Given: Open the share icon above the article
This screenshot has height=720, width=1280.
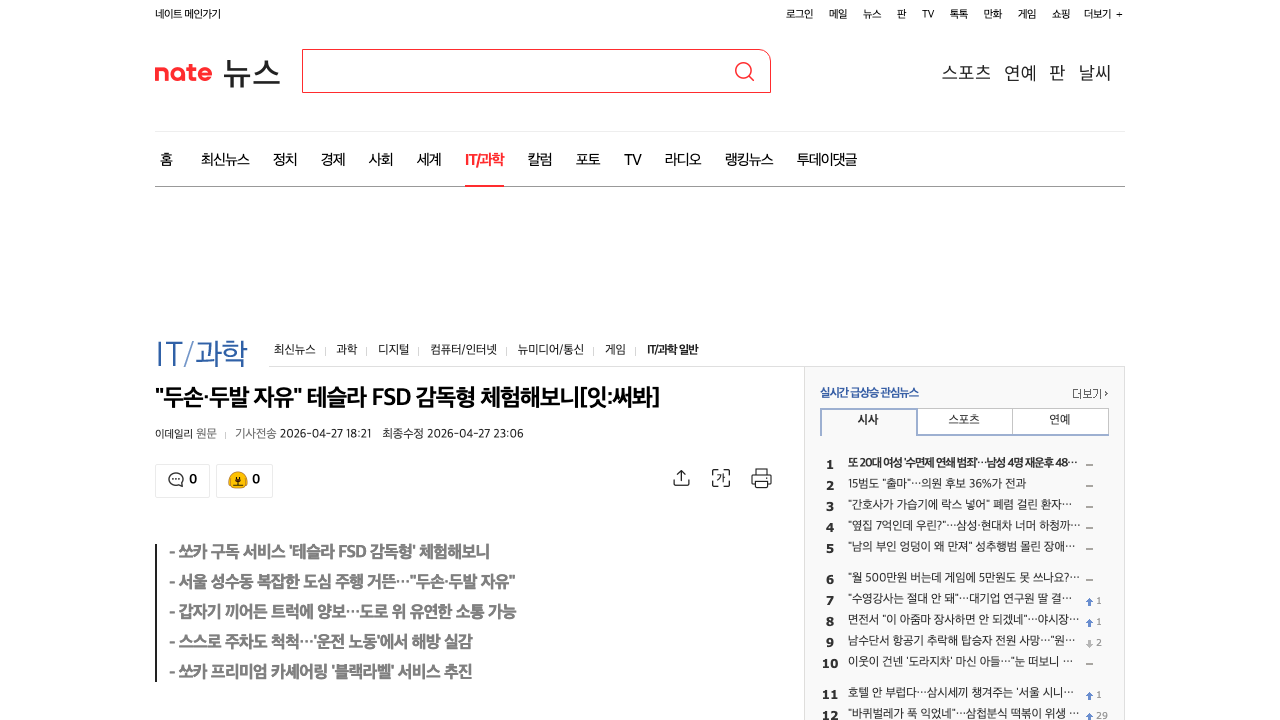Looking at the screenshot, I should click(681, 478).
